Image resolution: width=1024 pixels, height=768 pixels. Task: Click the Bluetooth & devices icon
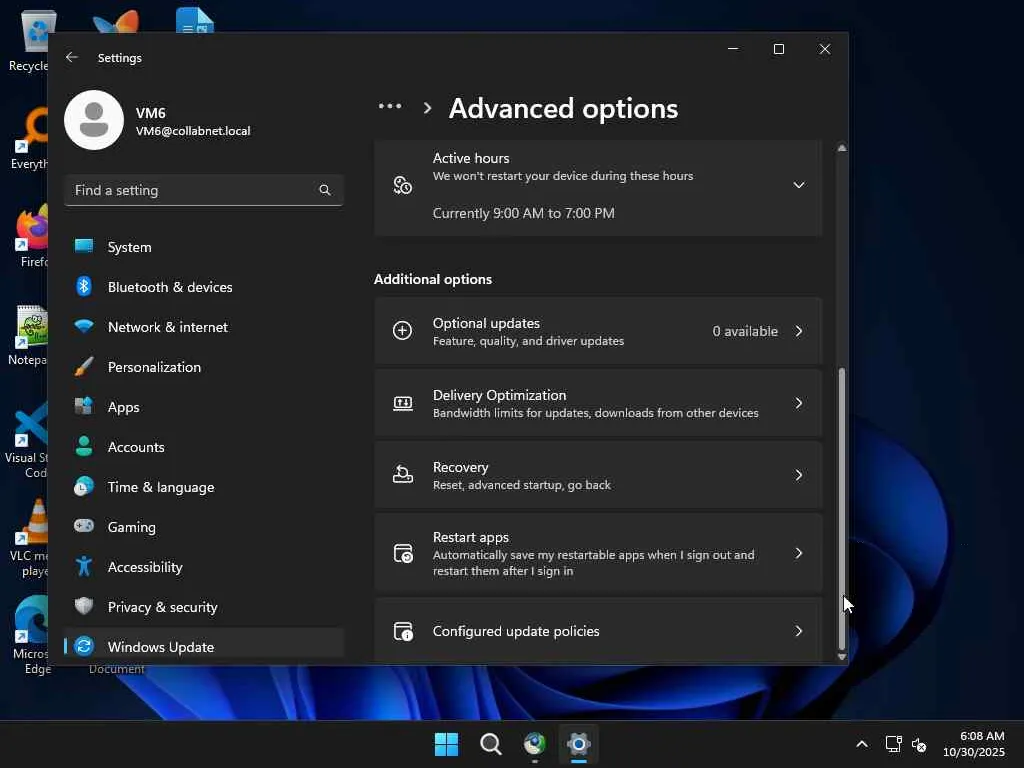point(84,287)
